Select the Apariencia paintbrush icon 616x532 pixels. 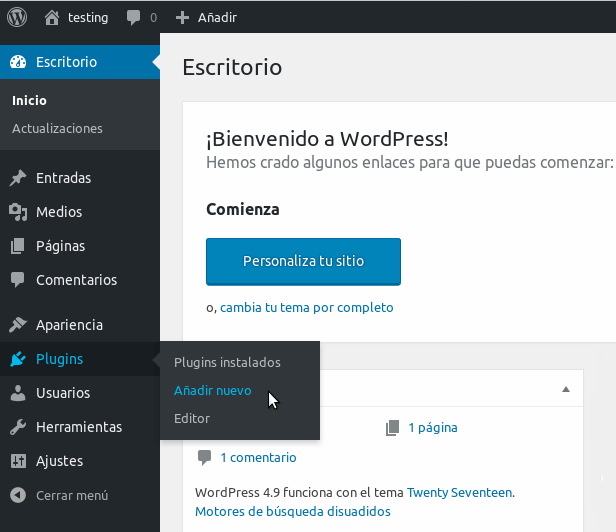pyautogui.click(x=18, y=325)
